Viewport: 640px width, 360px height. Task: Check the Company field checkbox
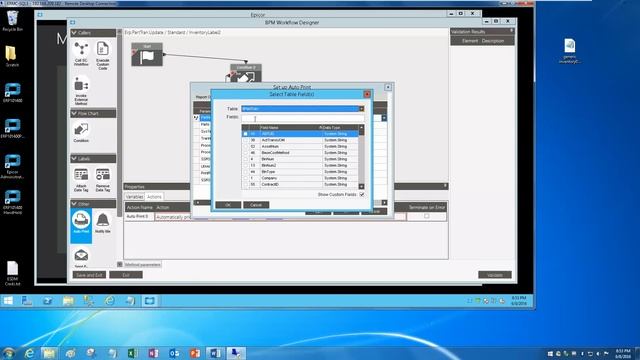245,178
